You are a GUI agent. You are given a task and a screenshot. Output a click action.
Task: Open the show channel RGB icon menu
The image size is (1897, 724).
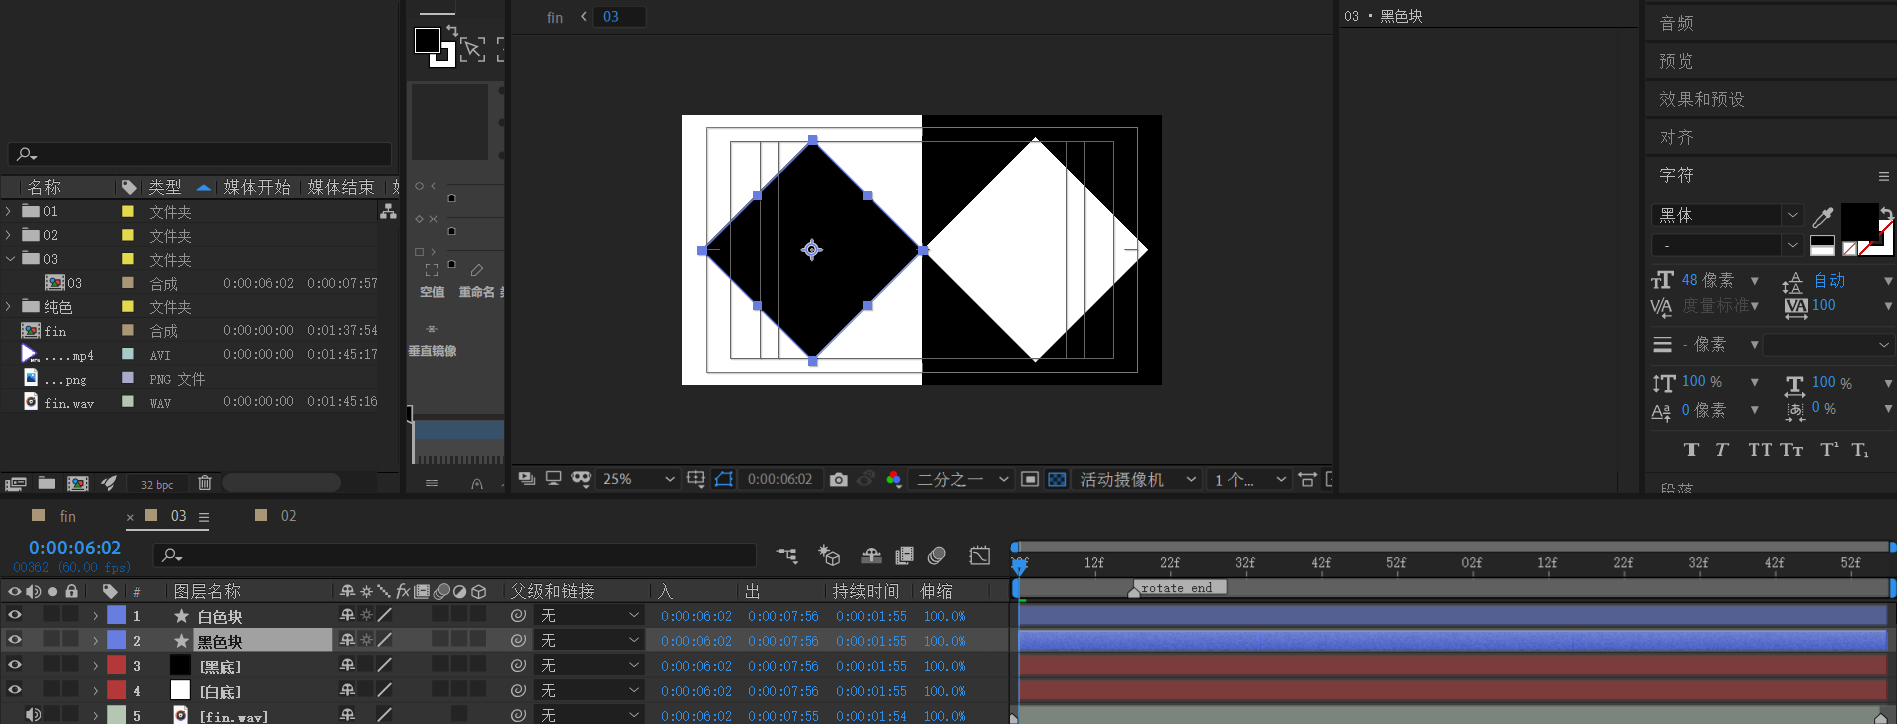point(893,480)
